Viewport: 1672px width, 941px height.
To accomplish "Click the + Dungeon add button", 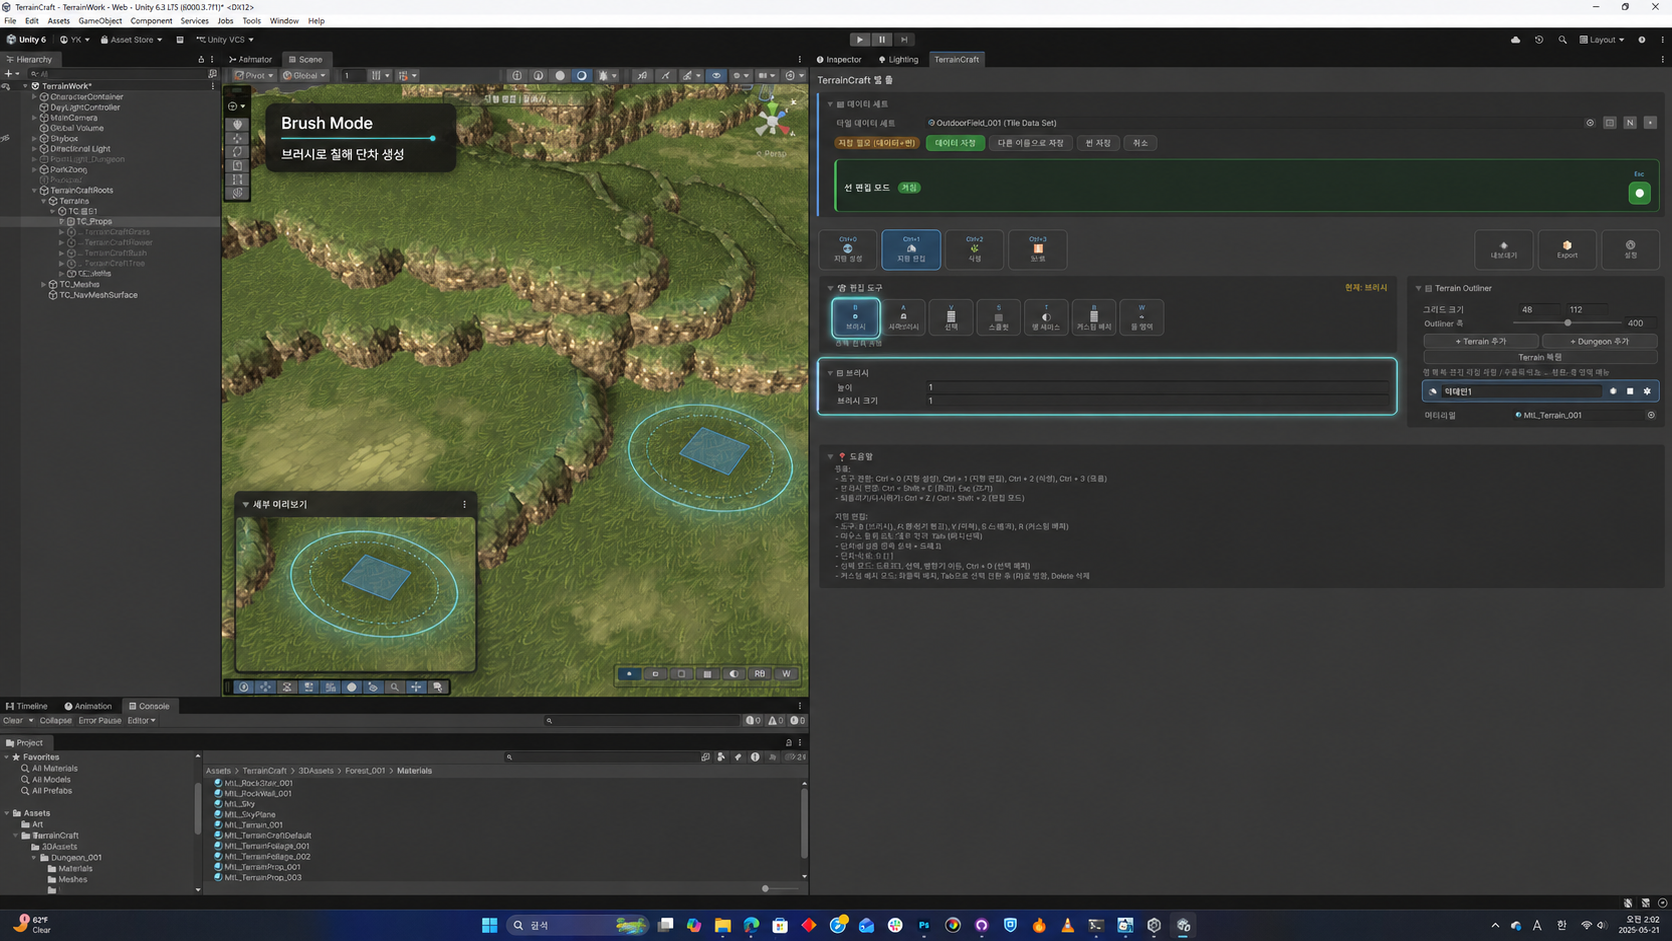I will 1599,341.
